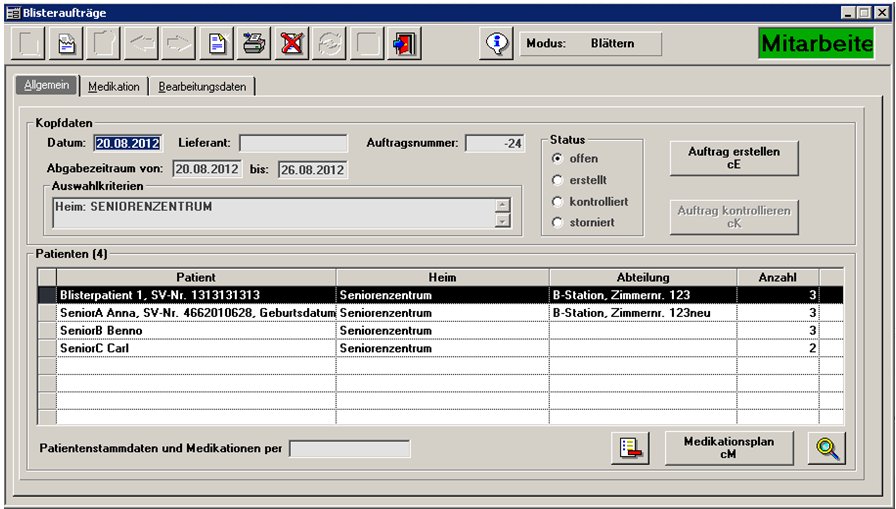Click the red X delete icon

291,44
